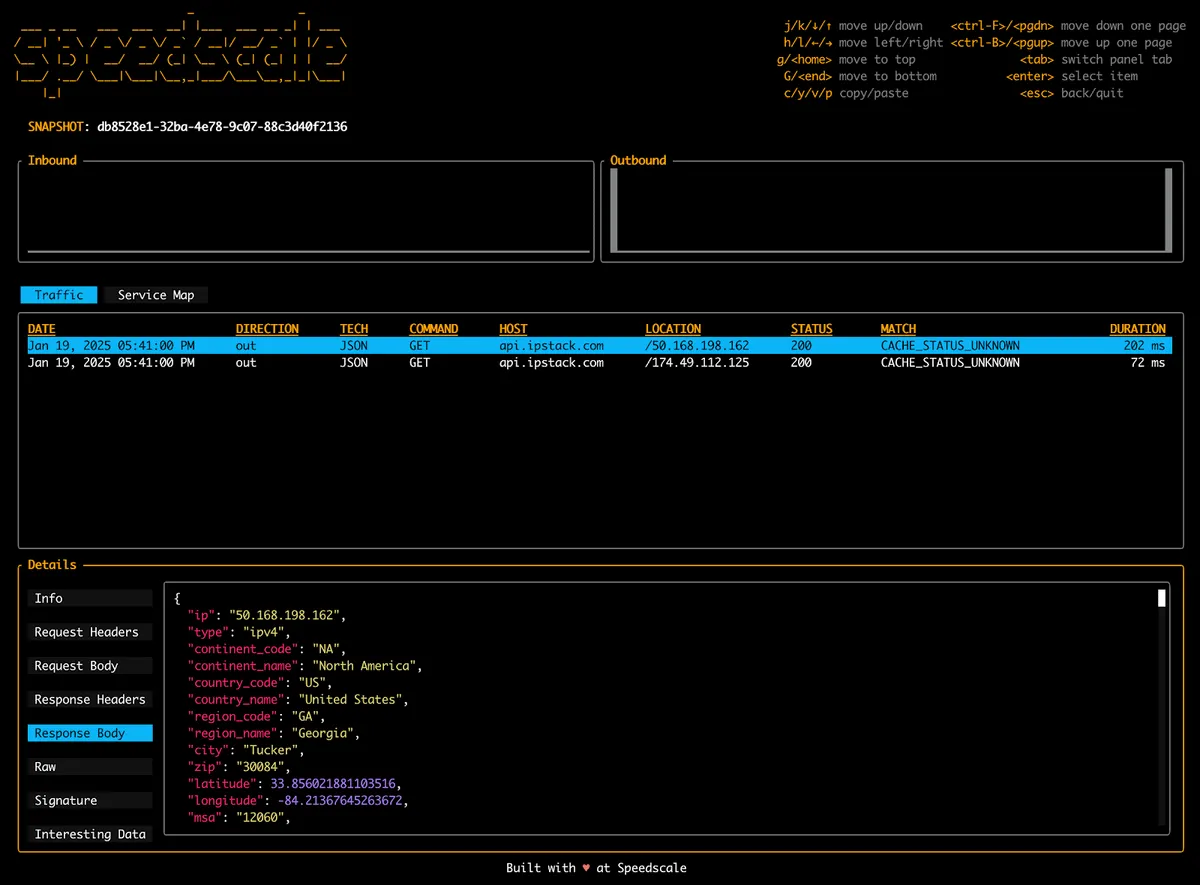View the Interesting Data panel

click(x=90, y=834)
